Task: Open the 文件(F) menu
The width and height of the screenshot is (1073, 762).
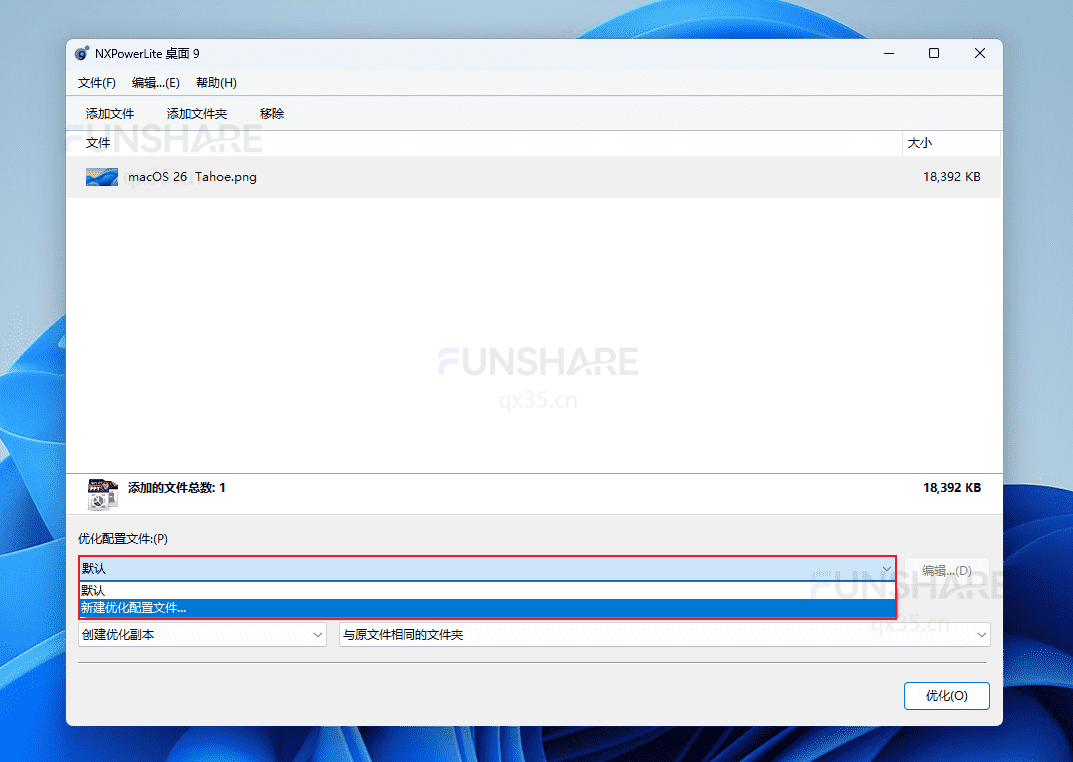Action: 96,82
